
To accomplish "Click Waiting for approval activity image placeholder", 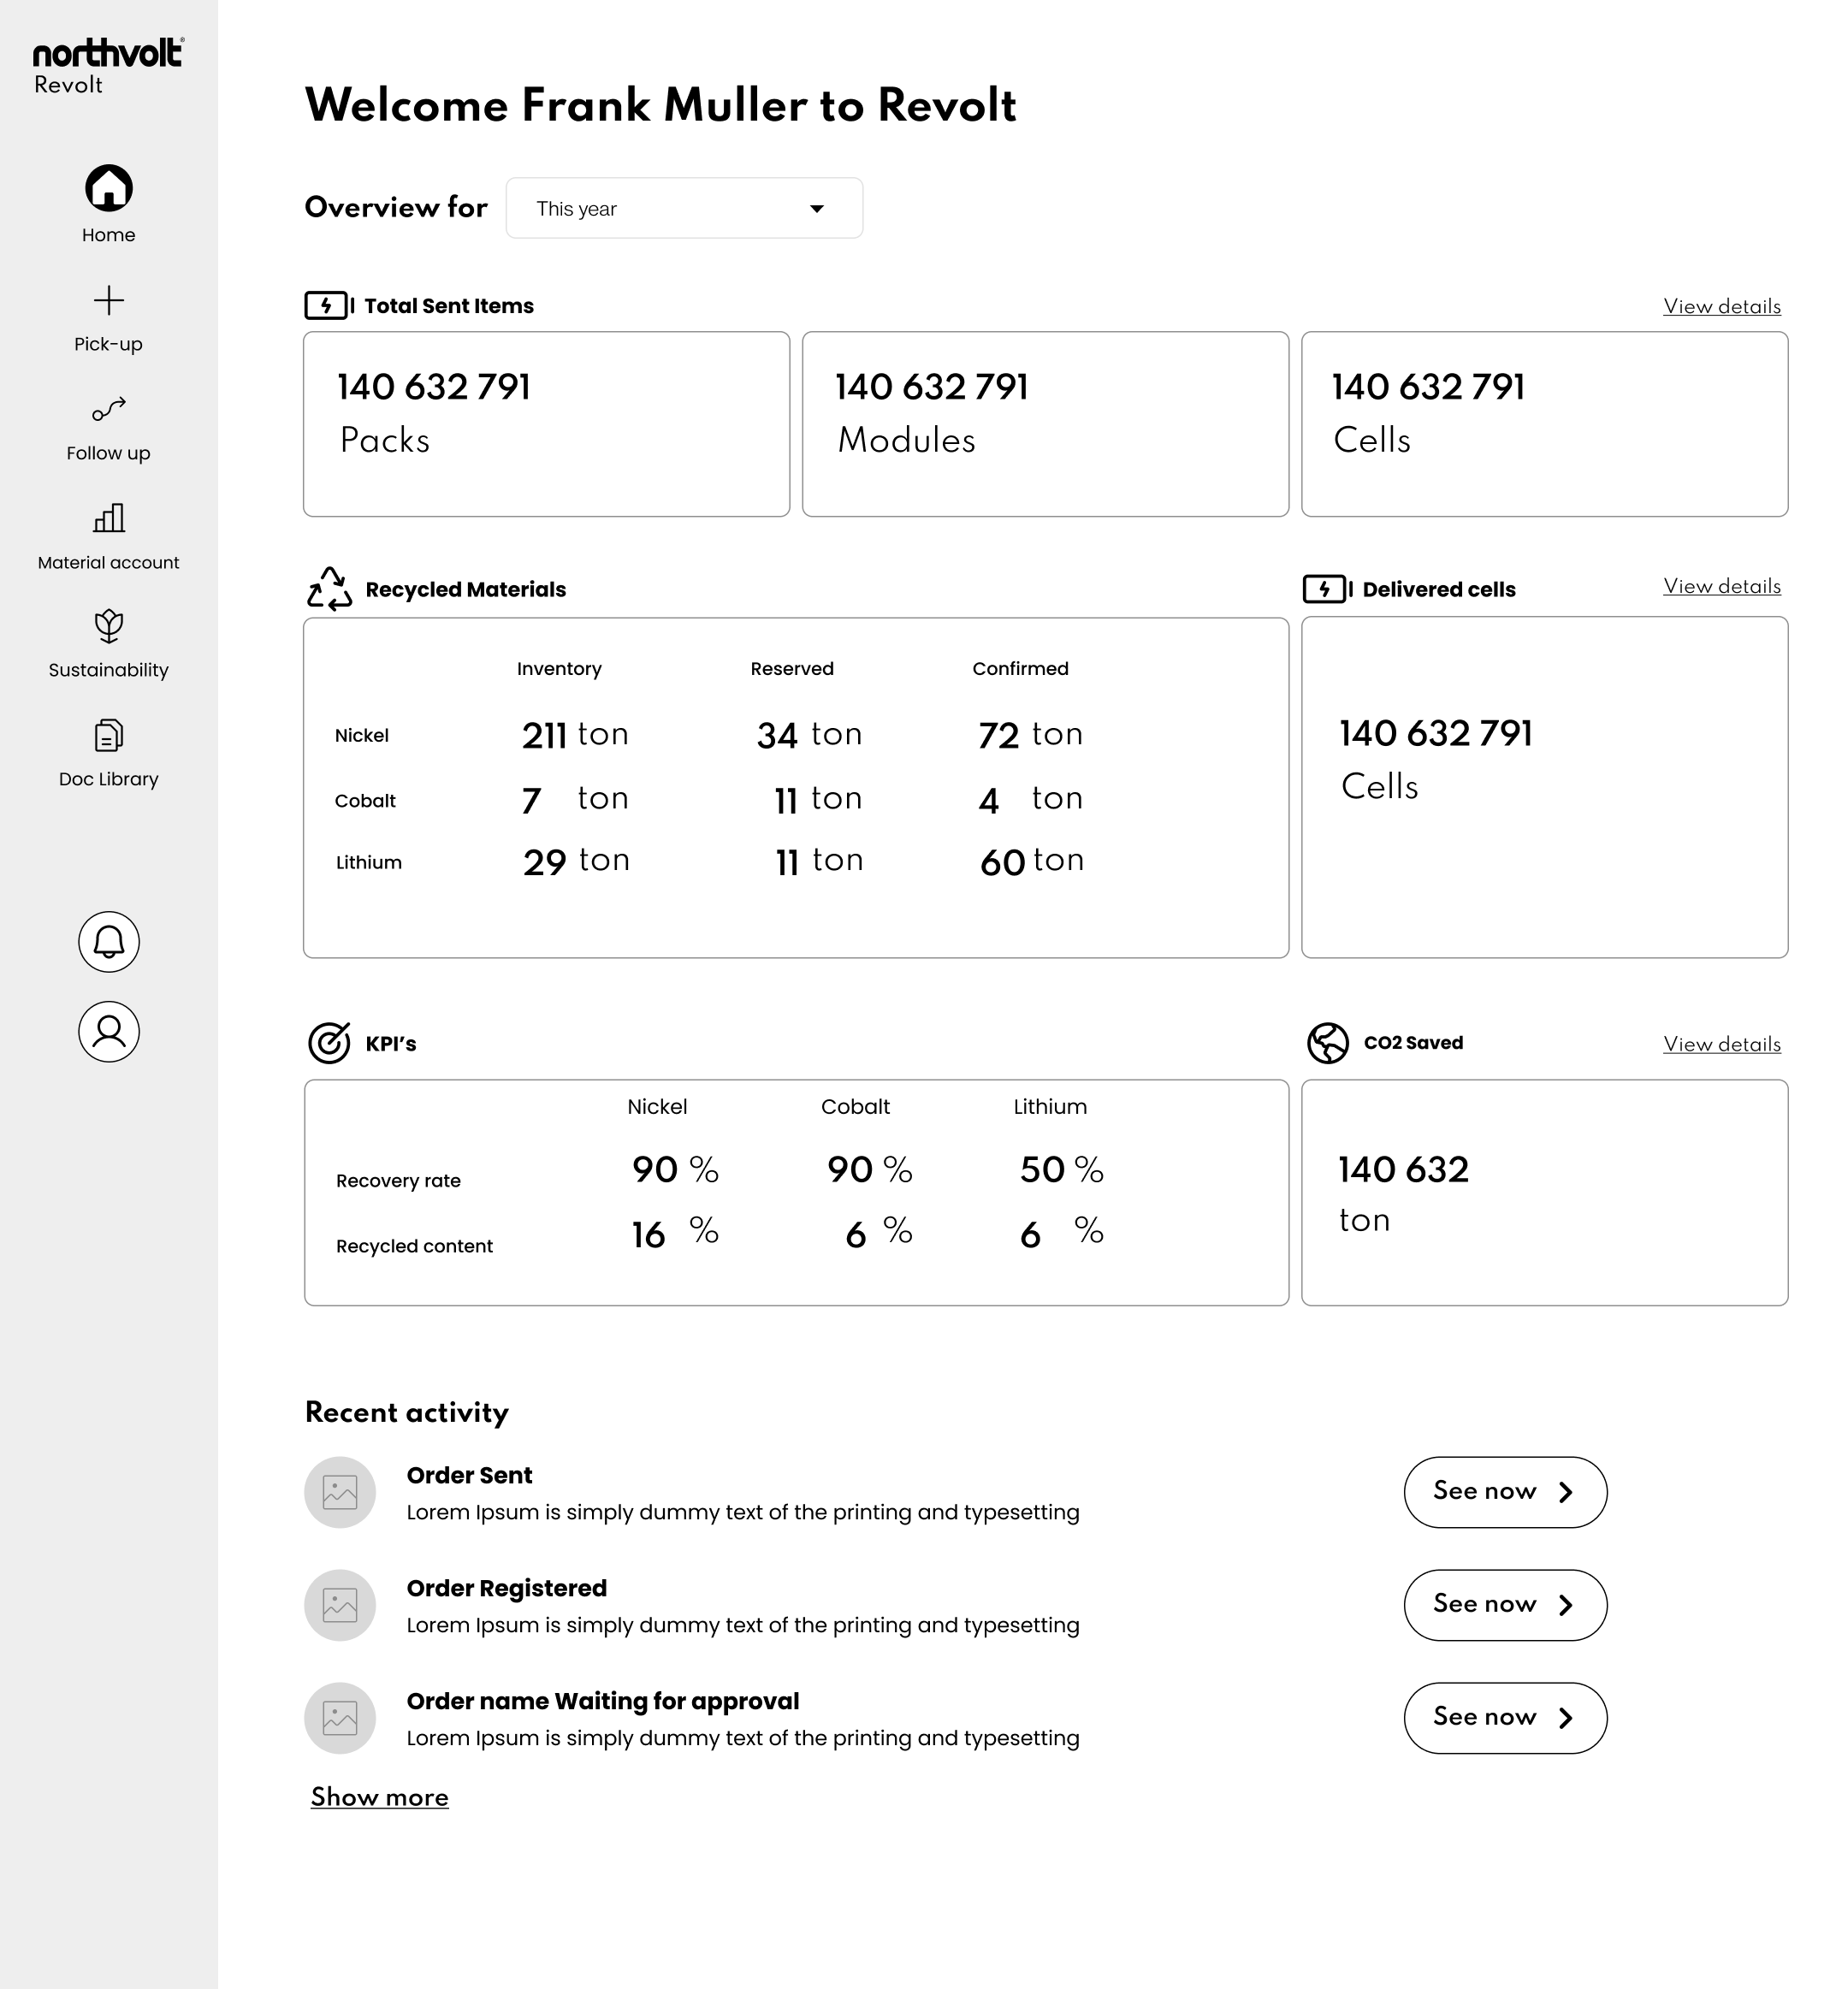I will coord(340,1718).
